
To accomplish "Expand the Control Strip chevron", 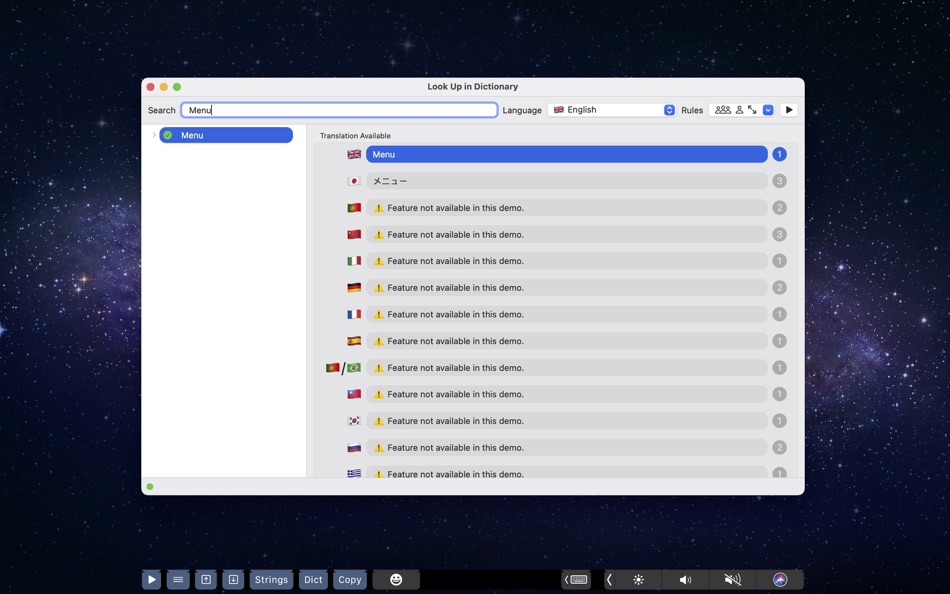I will [609, 580].
